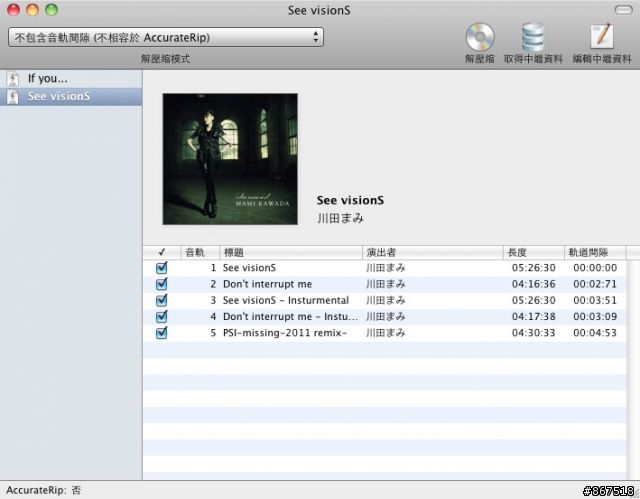Image resolution: width=640 pixels, height=499 pixels.
Task: Select title Don't interrupt me - Instu…
Action: [290, 317]
